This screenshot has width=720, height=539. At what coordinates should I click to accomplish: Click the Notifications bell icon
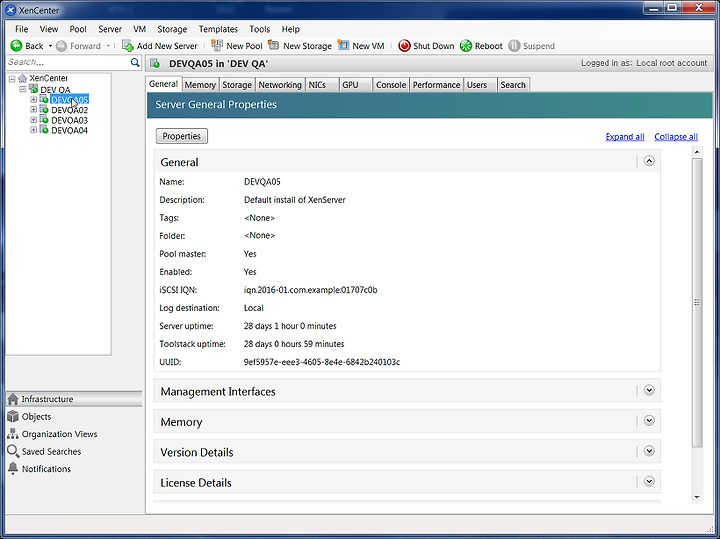point(13,469)
